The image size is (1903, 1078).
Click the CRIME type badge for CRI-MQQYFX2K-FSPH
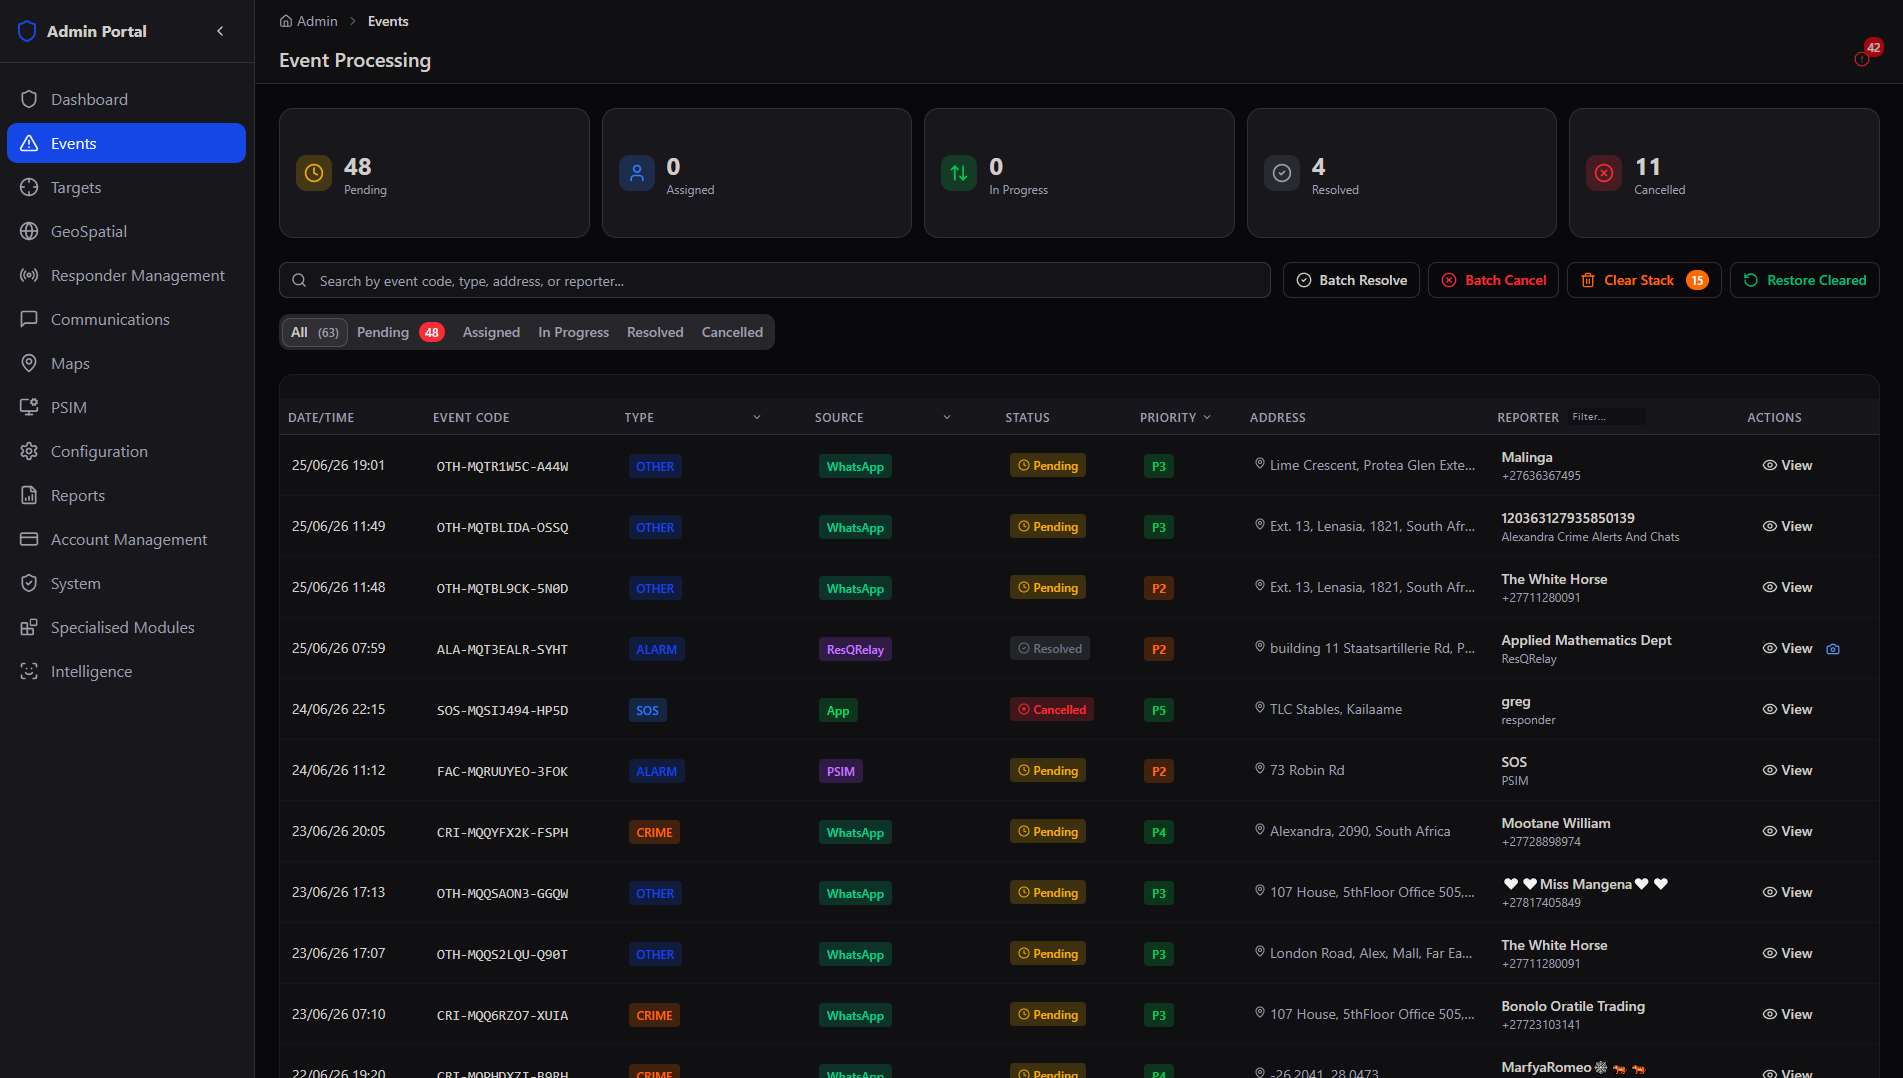click(654, 832)
